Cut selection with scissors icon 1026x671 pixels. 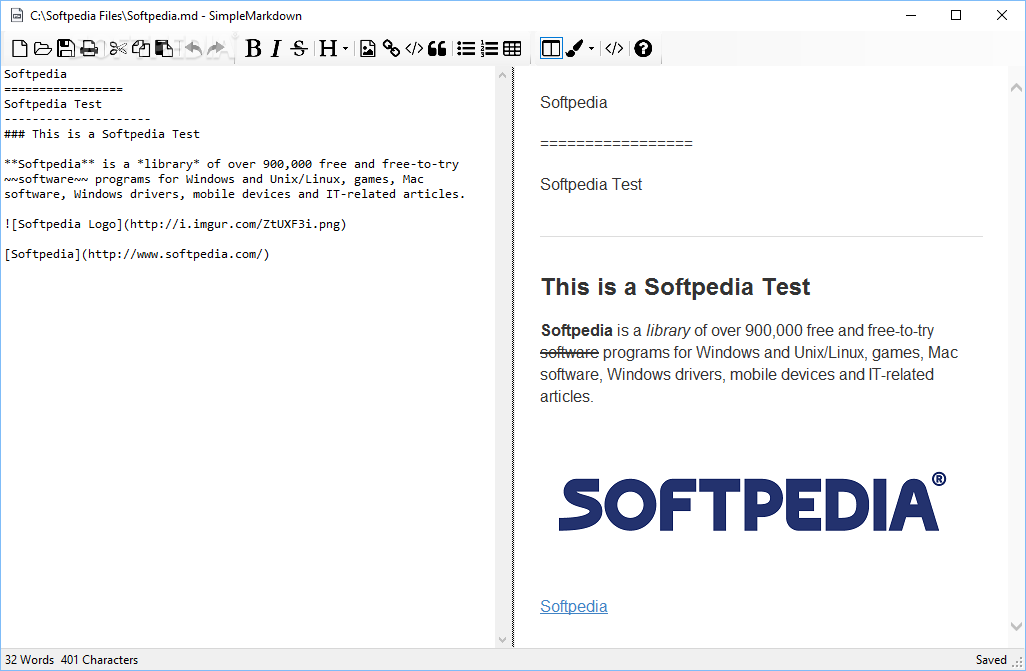point(118,48)
